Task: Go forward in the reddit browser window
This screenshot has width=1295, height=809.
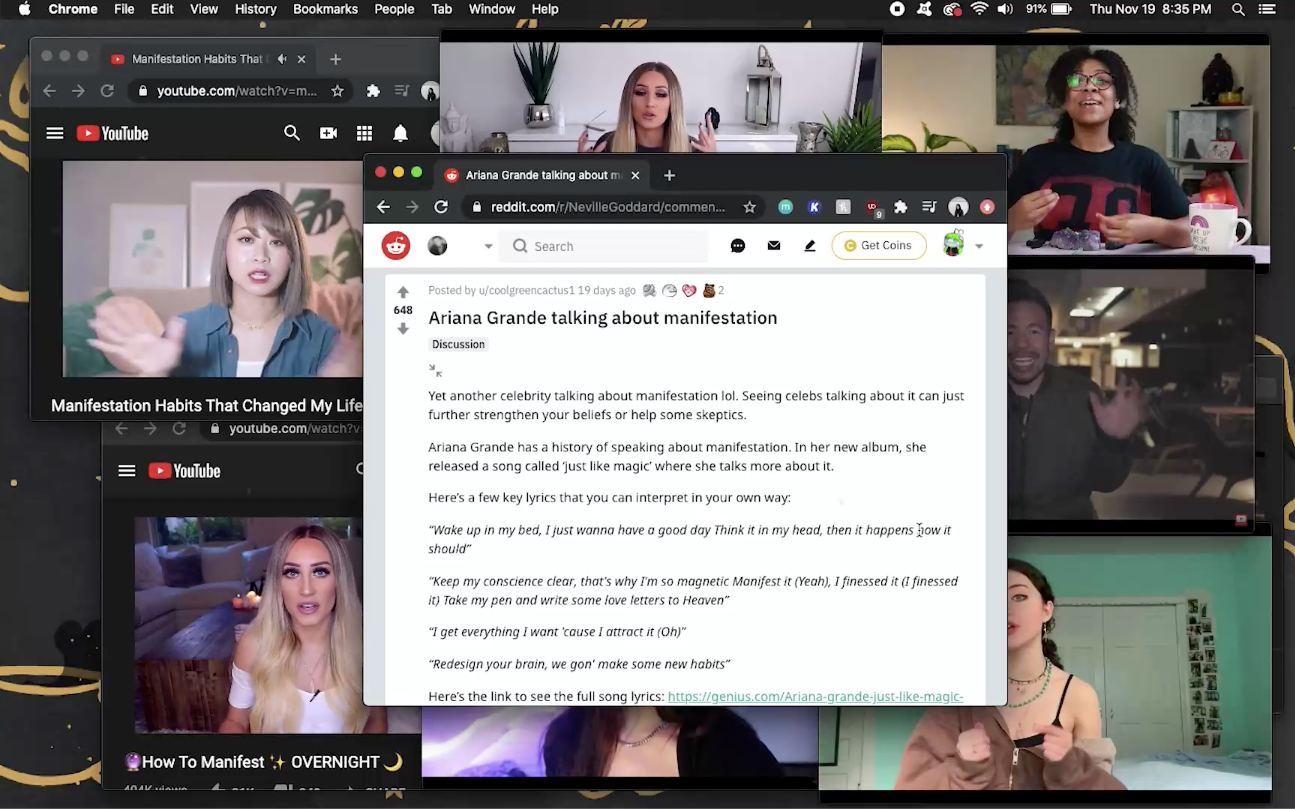Action: pyautogui.click(x=412, y=207)
